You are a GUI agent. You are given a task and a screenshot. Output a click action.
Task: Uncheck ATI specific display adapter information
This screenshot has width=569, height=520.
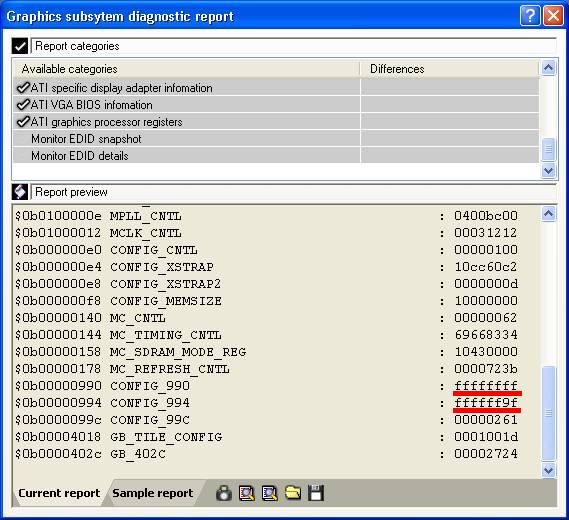23,87
